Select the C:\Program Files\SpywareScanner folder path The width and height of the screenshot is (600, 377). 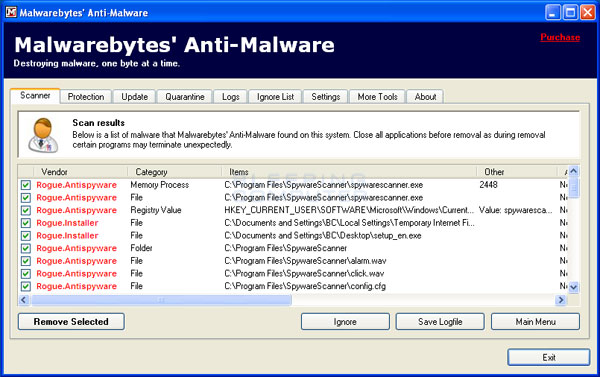tap(285, 248)
